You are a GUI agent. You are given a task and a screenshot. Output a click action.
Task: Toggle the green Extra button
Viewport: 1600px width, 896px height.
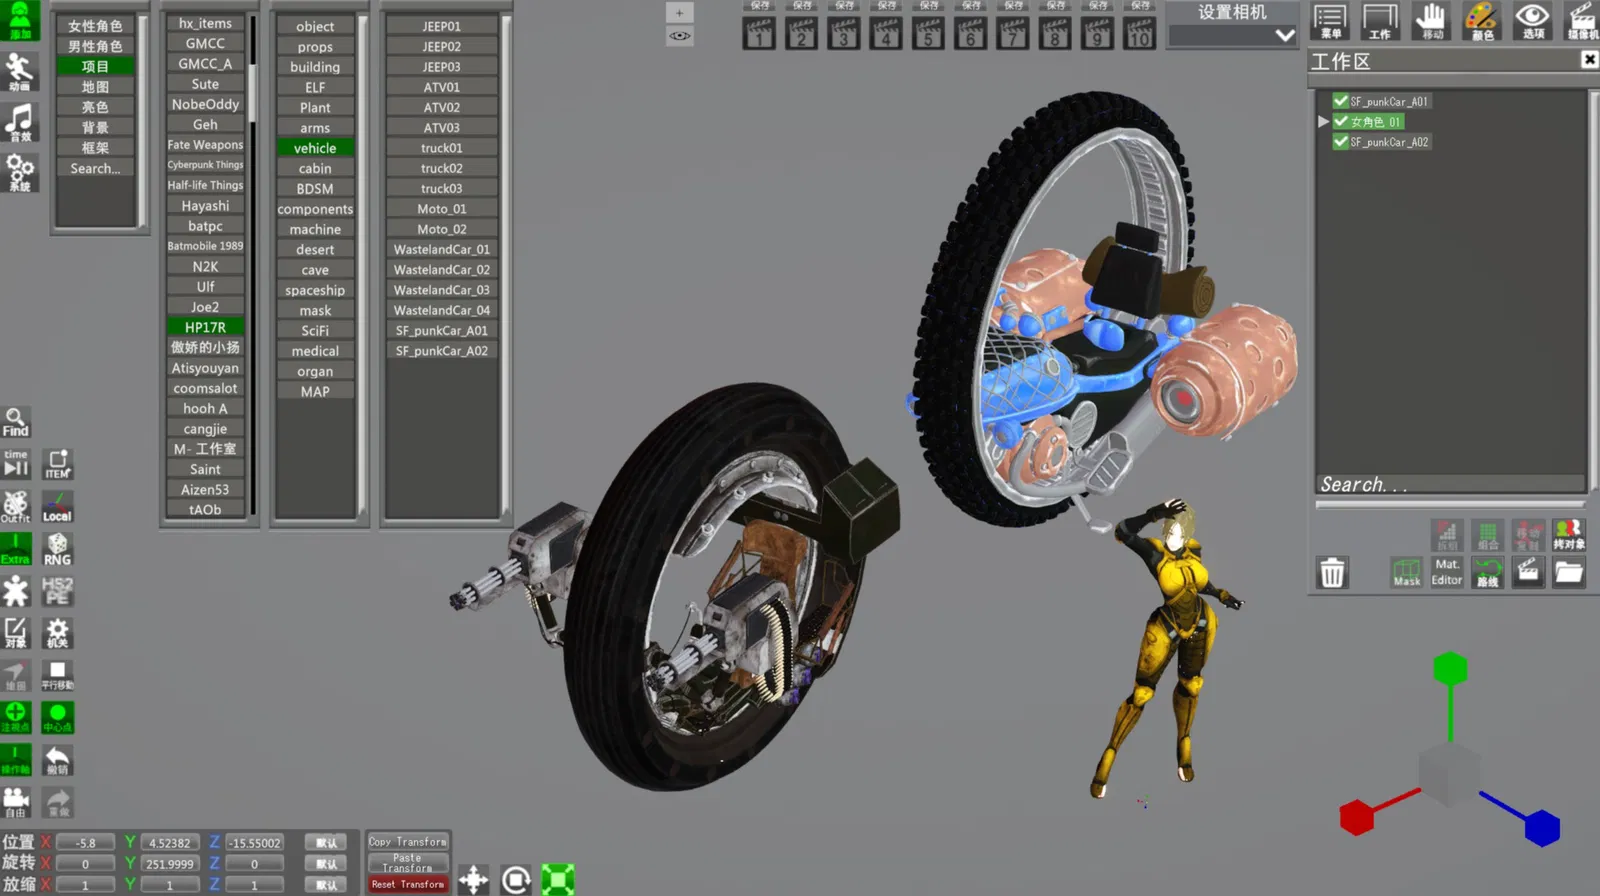coord(15,549)
